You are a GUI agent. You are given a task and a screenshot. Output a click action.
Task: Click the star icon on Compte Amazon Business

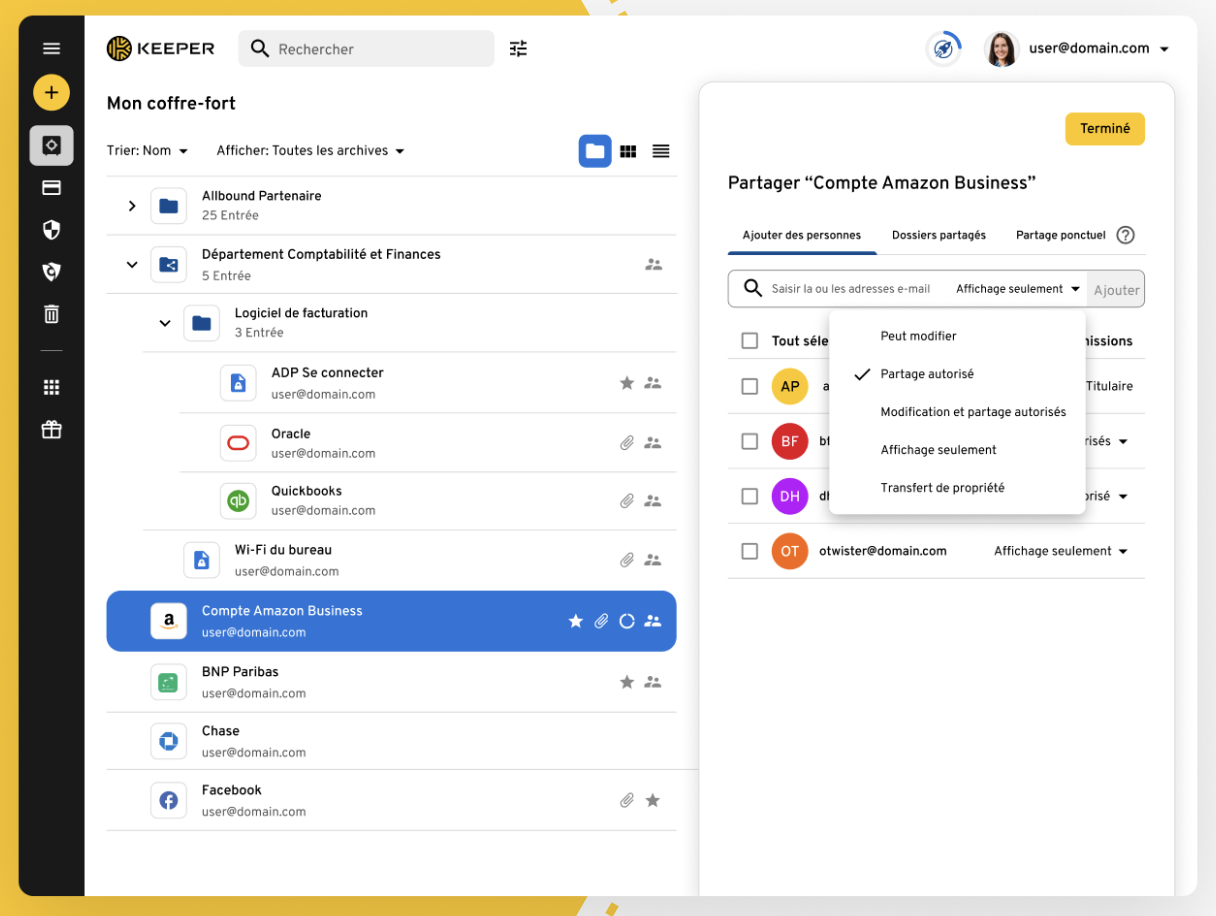[x=576, y=621]
